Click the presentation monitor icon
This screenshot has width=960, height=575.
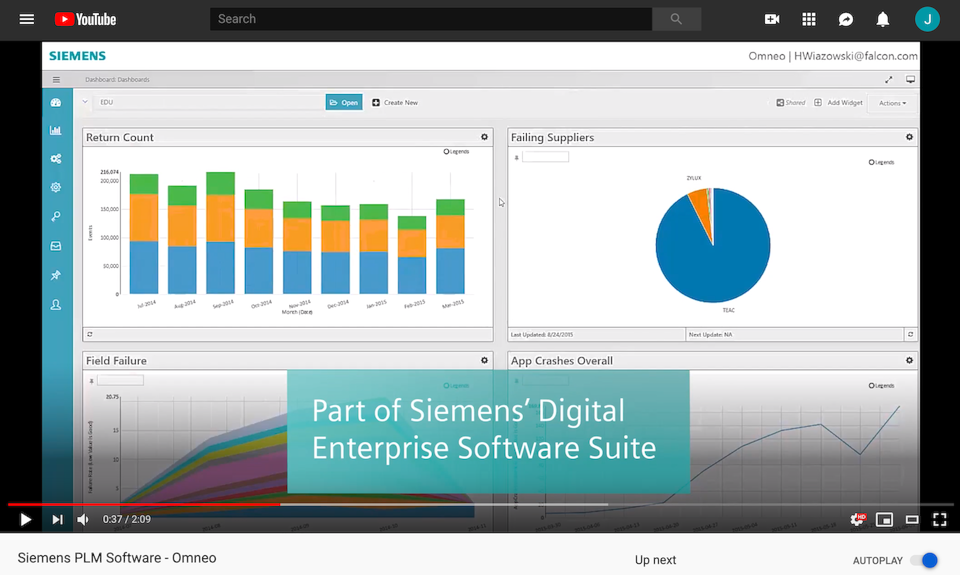pos(910,80)
